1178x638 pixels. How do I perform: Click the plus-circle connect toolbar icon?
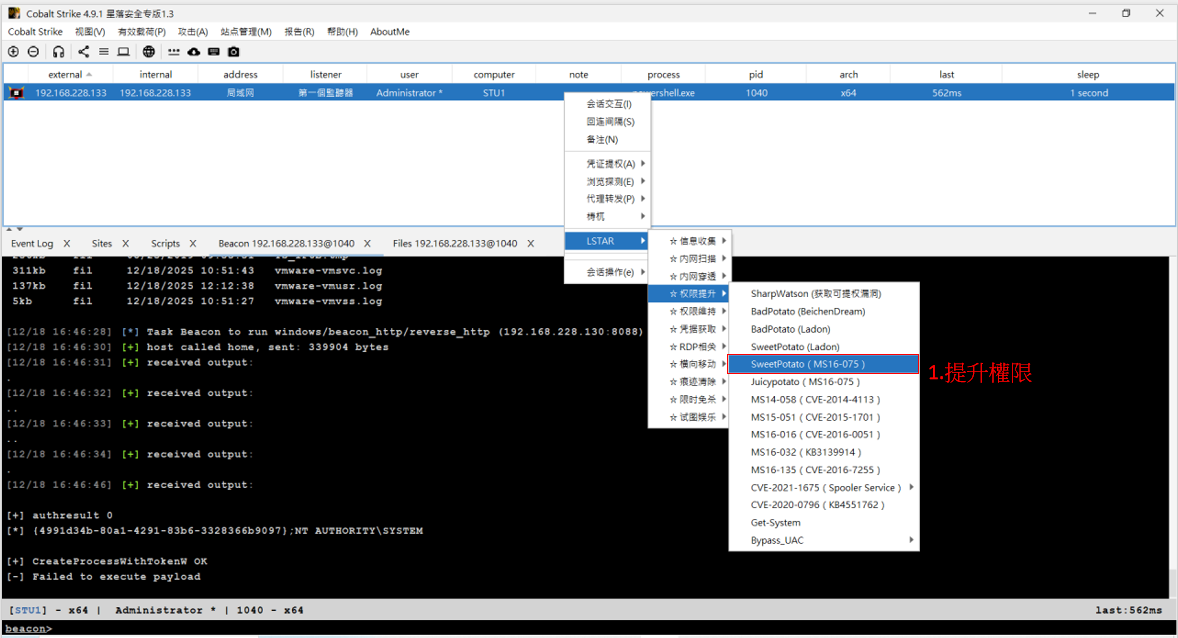pyautogui.click(x=14, y=52)
